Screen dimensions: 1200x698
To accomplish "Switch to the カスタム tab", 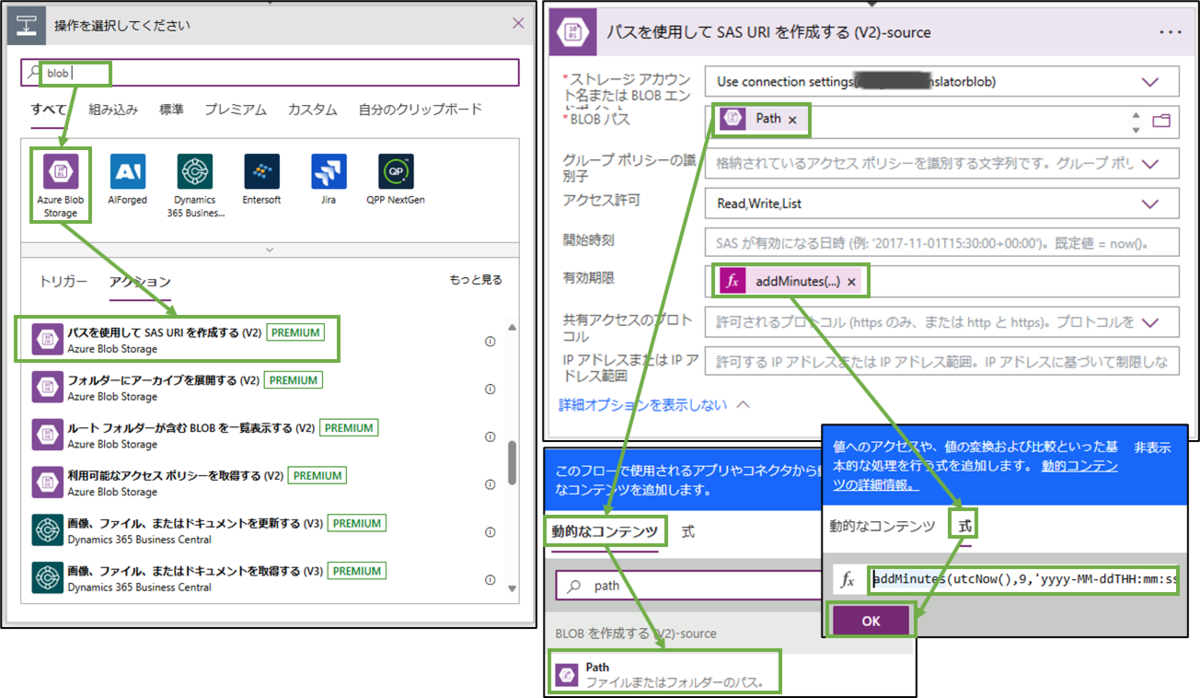I will coord(311,110).
